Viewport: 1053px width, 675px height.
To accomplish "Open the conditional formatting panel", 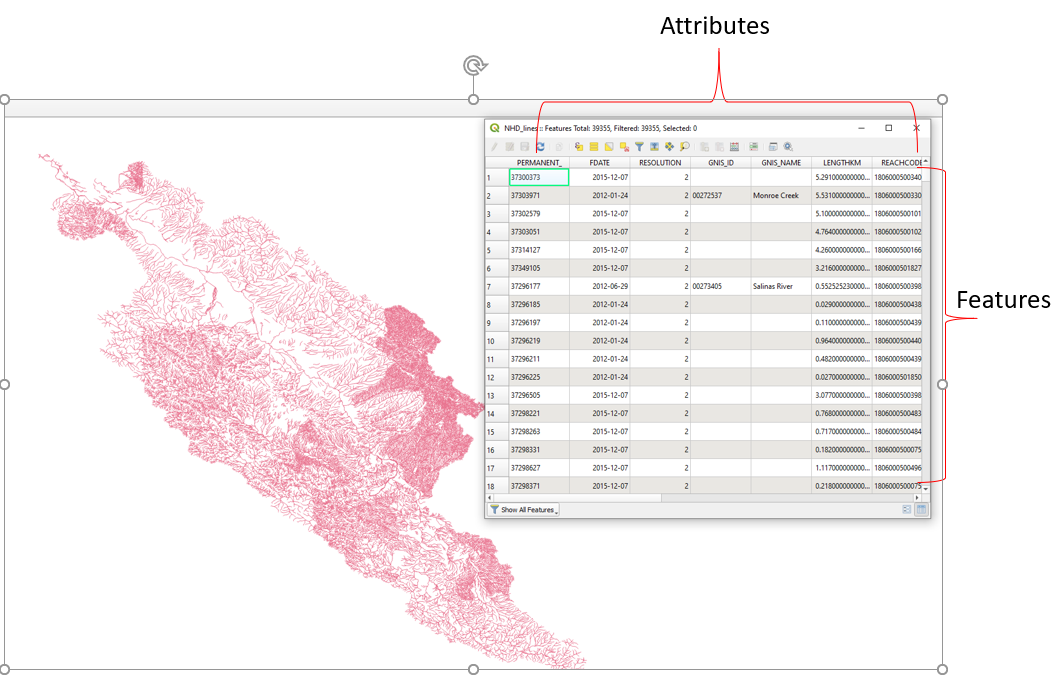I will 753,147.
